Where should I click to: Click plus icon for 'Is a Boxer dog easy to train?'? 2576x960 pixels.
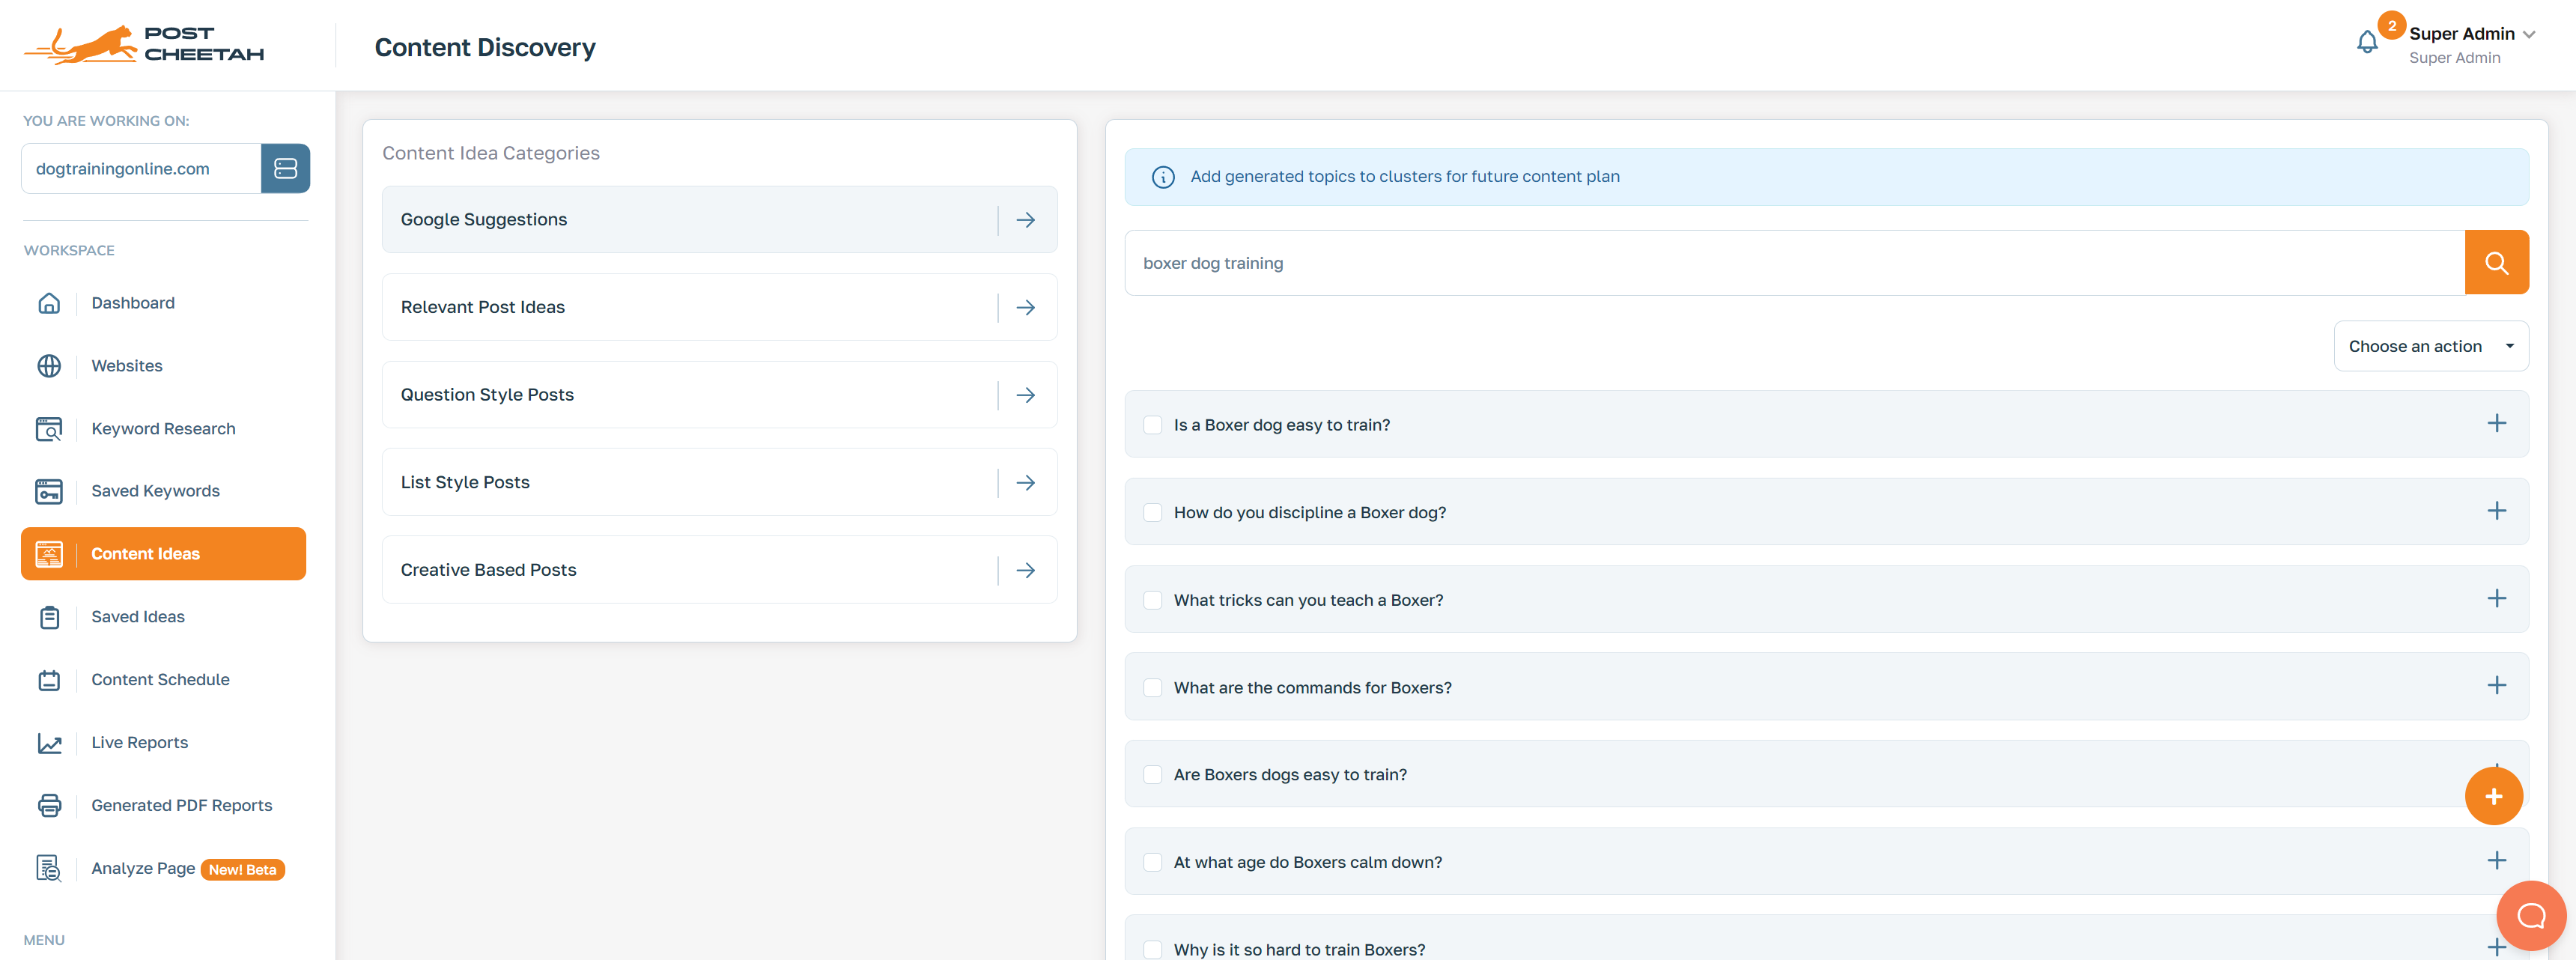(x=2496, y=423)
